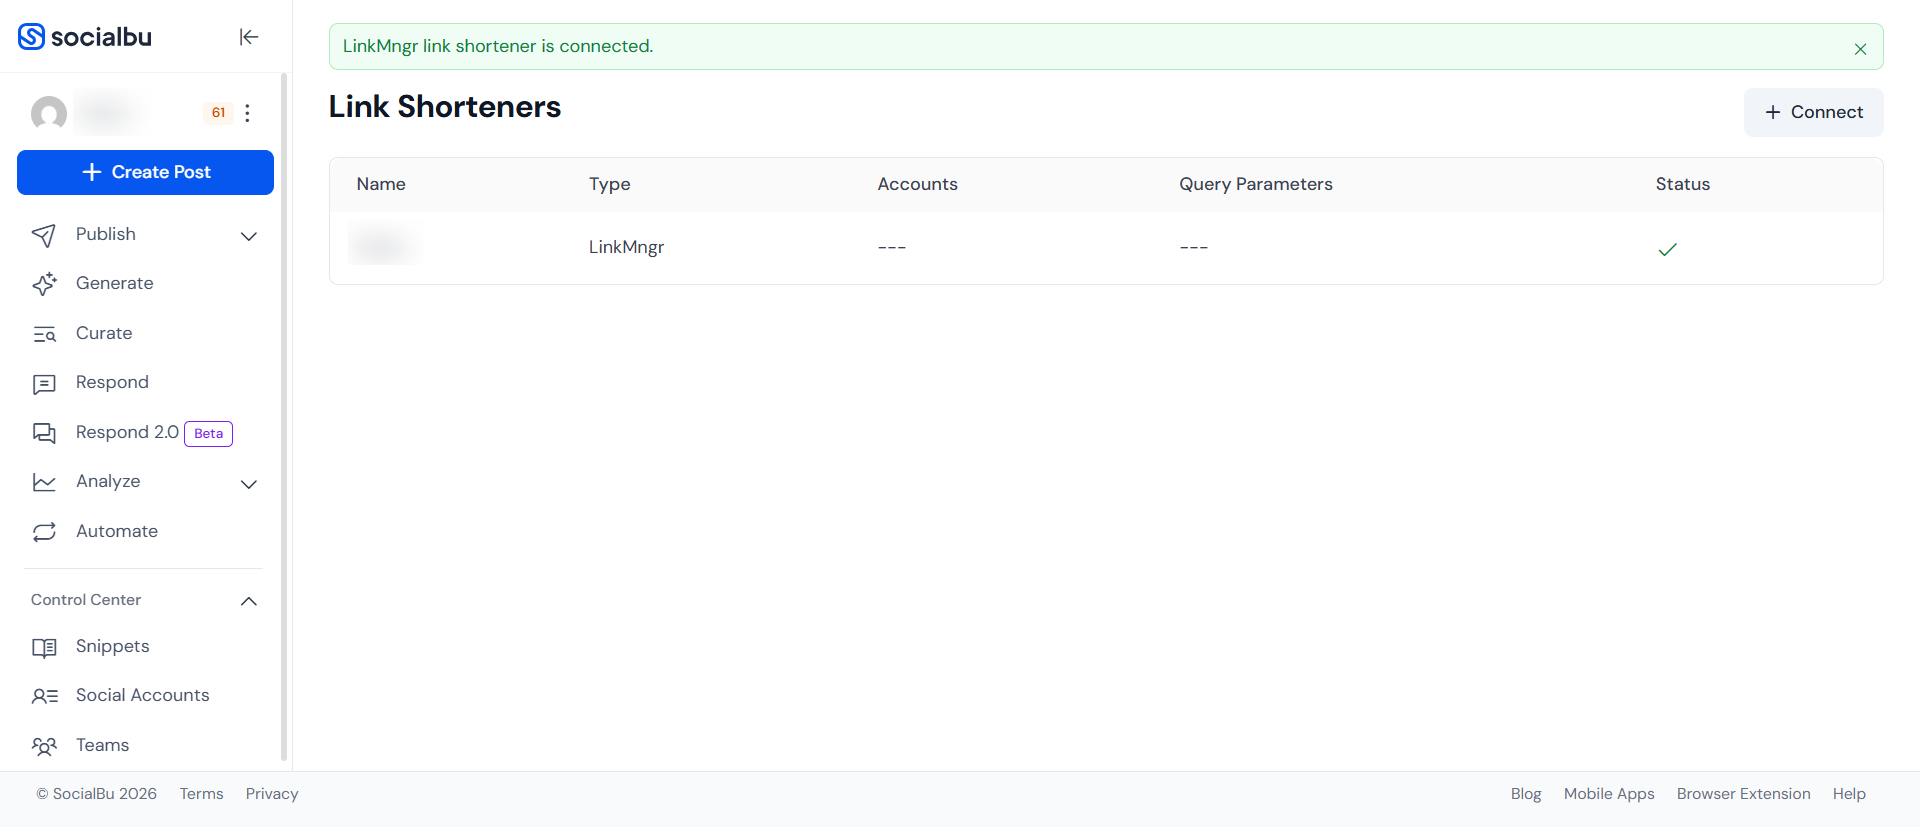Click the Query Parameters dashes cell

(x=1194, y=247)
